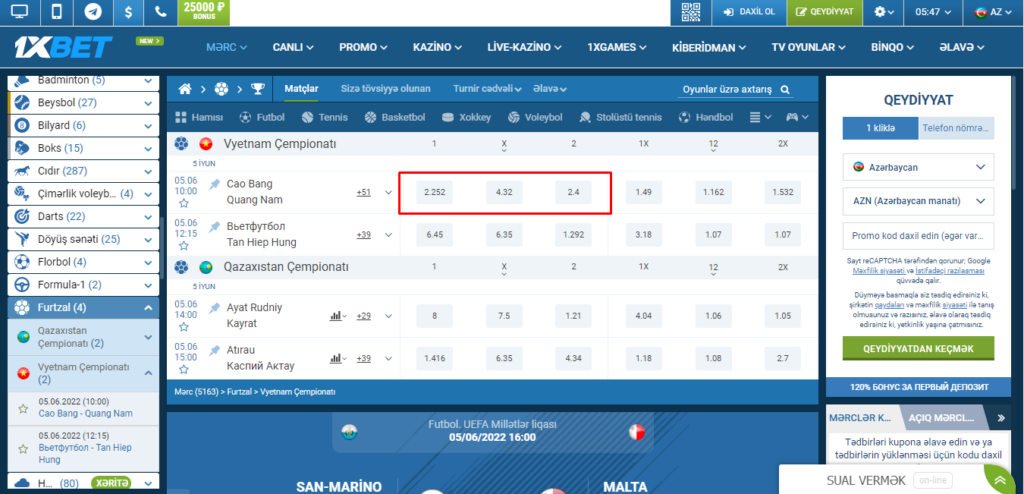The height and width of the screenshot is (494, 1024).
Task: Switch to Sizə tövsiyyə olunan tab
Action: point(385,89)
